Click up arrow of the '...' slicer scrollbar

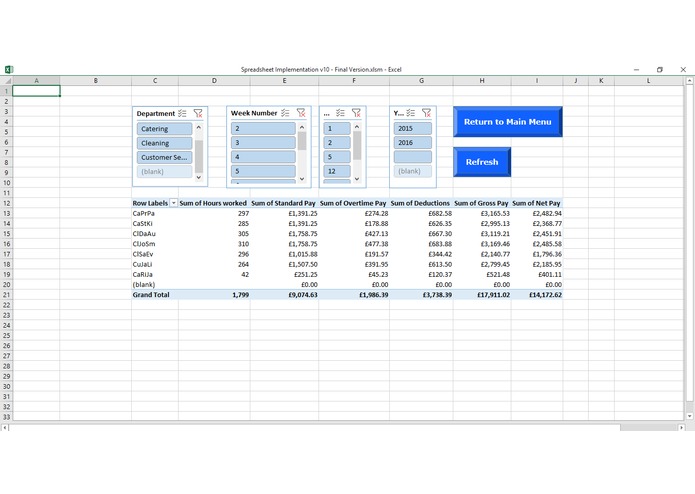pos(357,127)
